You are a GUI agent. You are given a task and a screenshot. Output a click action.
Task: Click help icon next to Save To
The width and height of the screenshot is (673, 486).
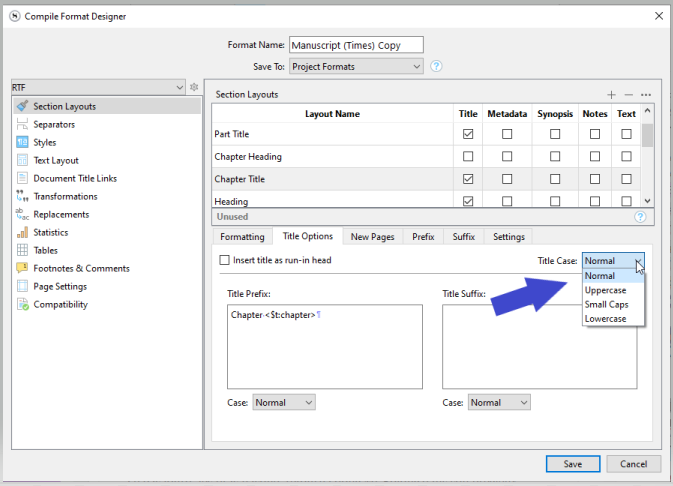(436, 66)
